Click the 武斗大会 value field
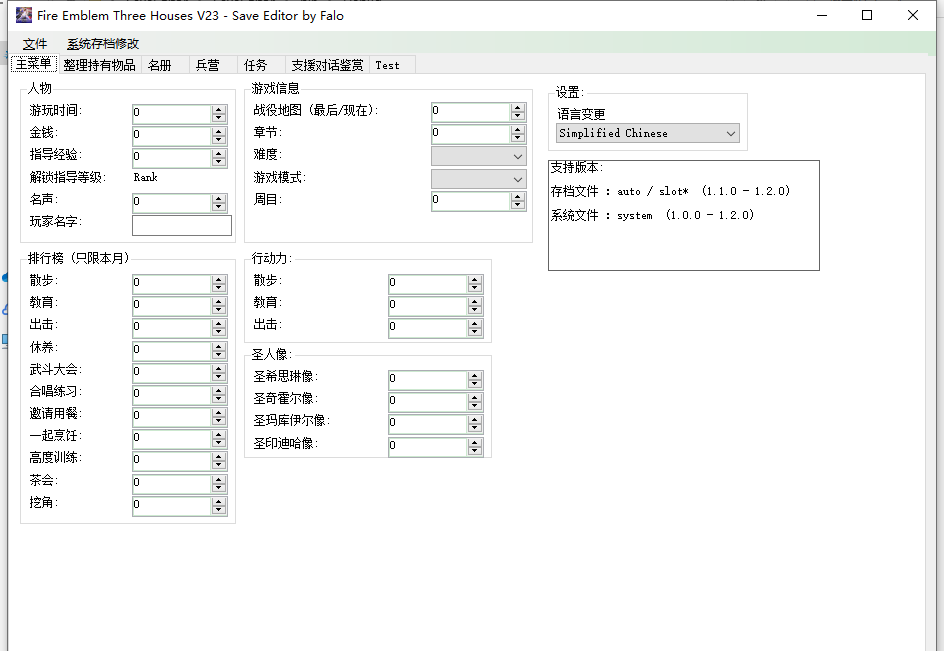Screen dimensions: 944x651 point(172,373)
